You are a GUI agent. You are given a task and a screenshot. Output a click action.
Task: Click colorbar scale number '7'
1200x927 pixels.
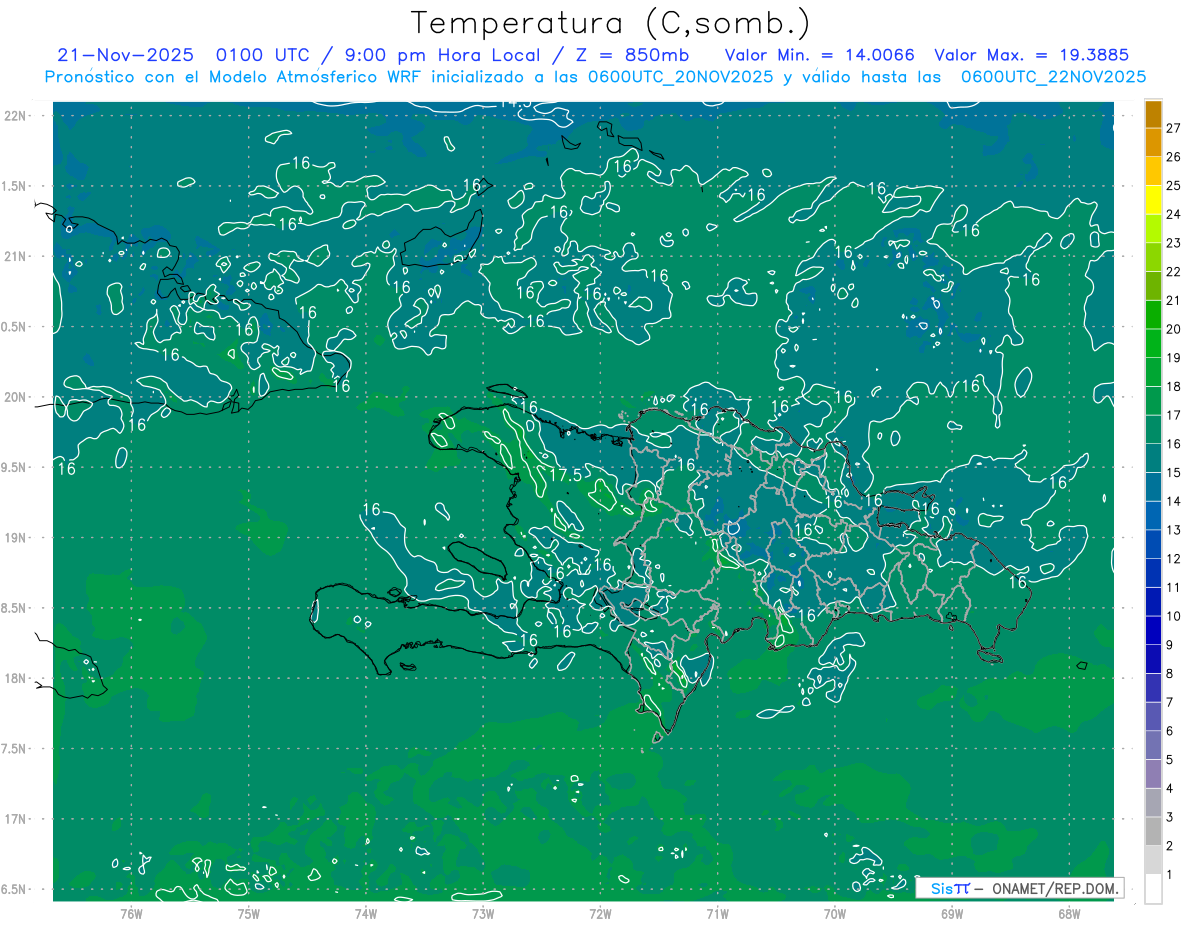(x=1170, y=702)
